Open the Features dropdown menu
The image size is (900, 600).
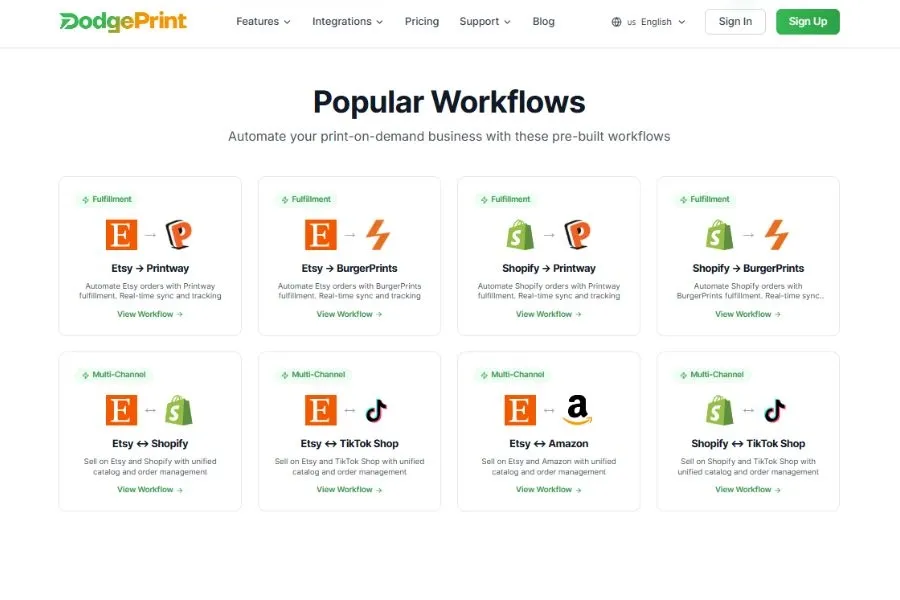[263, 22]
